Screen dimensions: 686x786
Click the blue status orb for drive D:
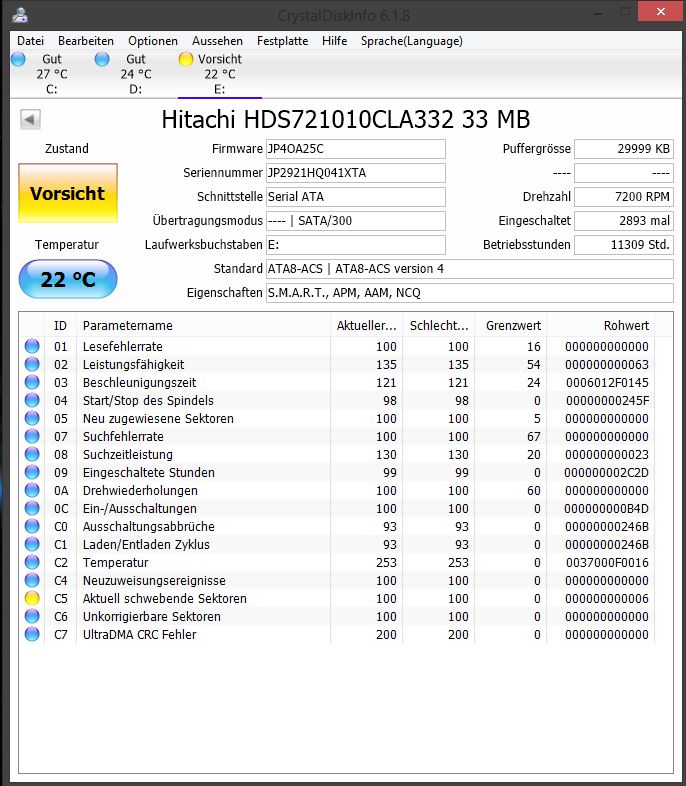pyautogui.click(x=102, y=59)
